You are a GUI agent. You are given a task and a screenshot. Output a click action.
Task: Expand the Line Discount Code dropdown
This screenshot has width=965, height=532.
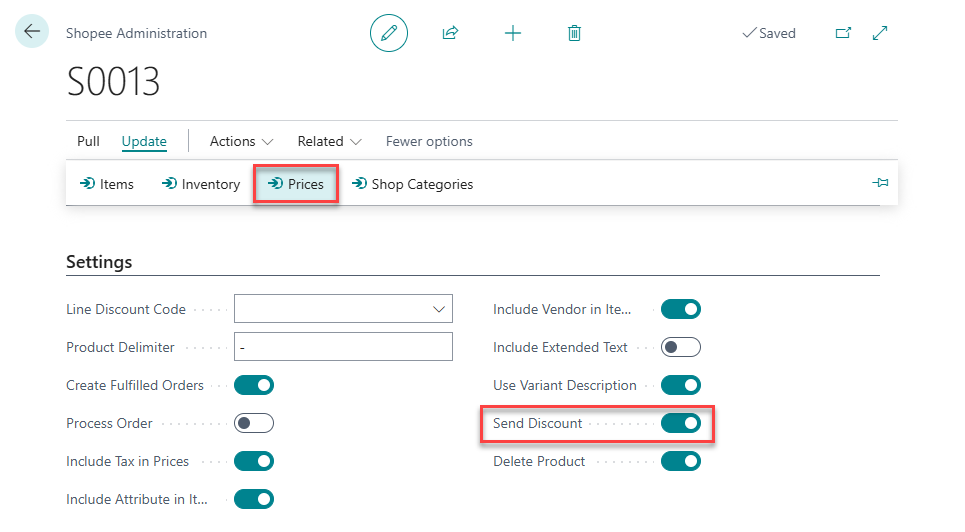(438, 309)
